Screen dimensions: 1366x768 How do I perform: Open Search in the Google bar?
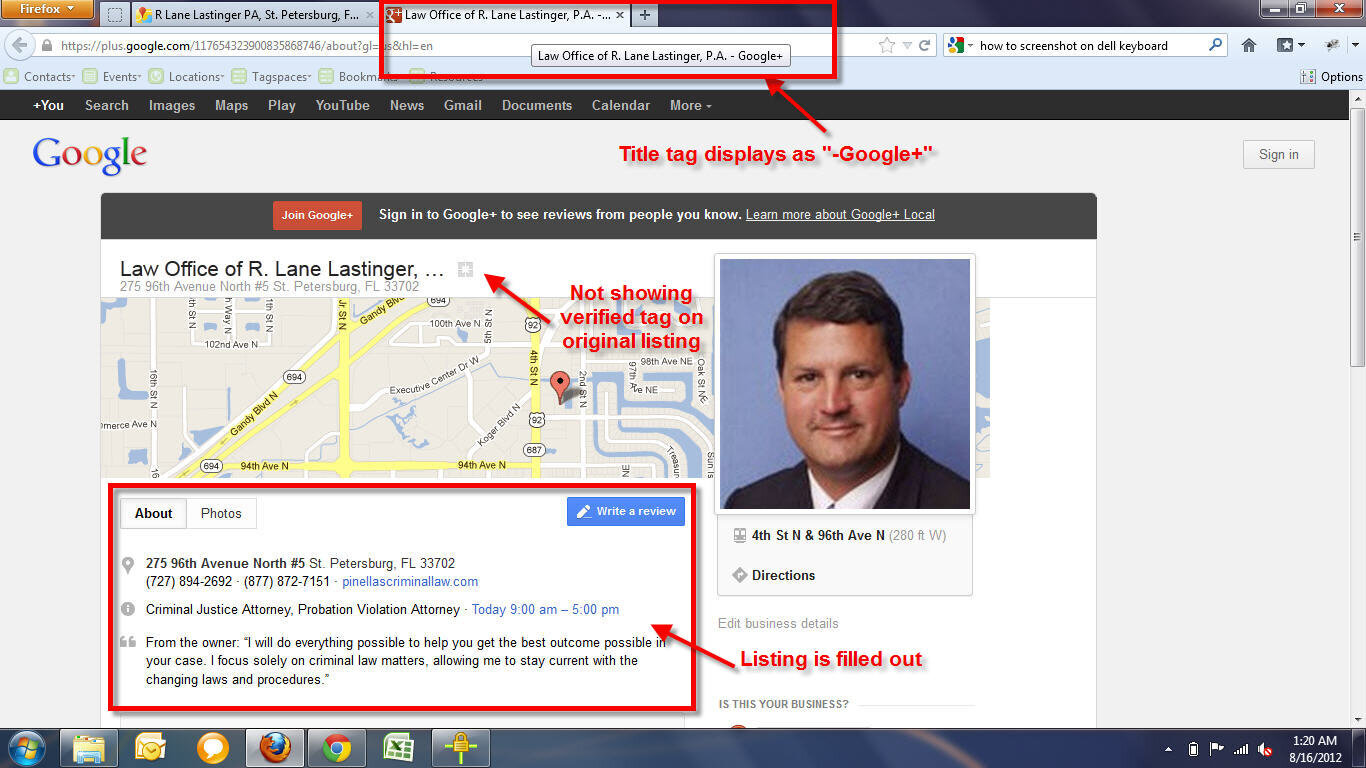tap(107, 105)
